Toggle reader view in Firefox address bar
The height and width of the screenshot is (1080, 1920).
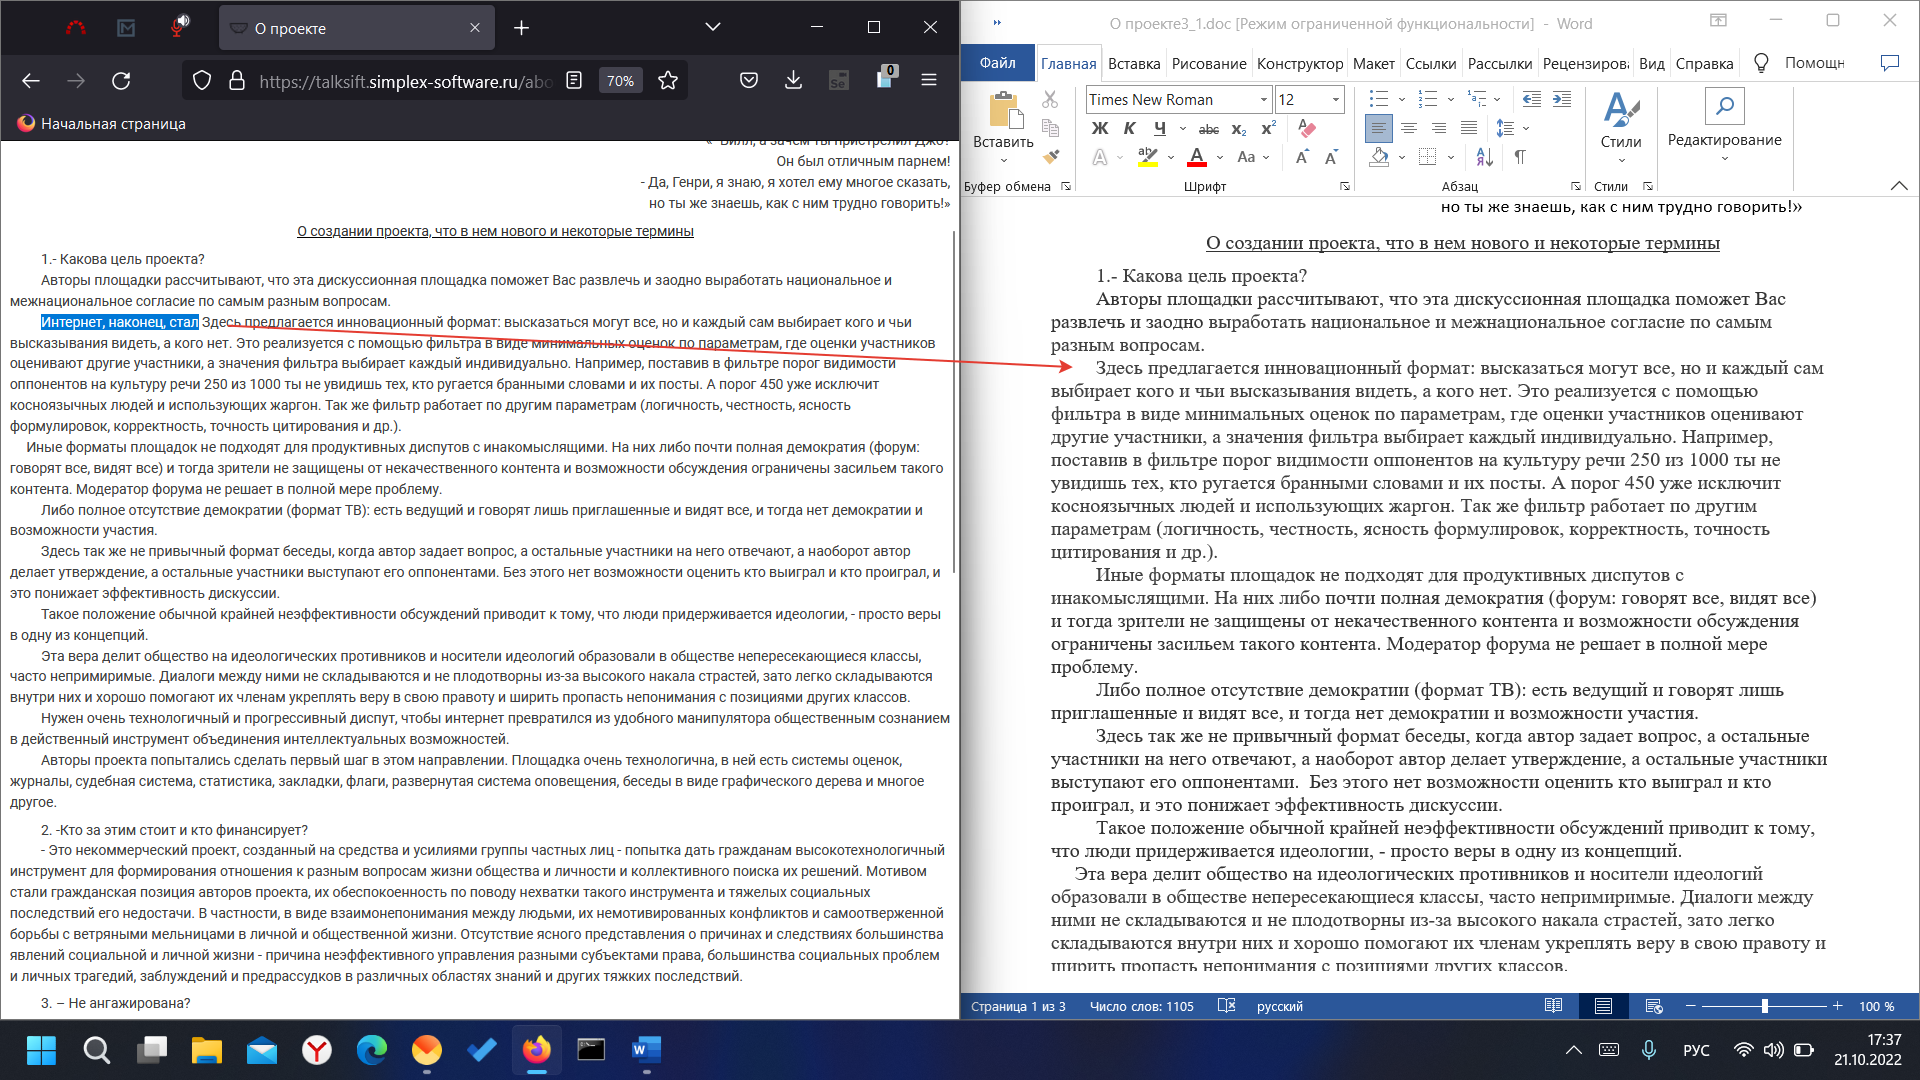tap(574, 81)
